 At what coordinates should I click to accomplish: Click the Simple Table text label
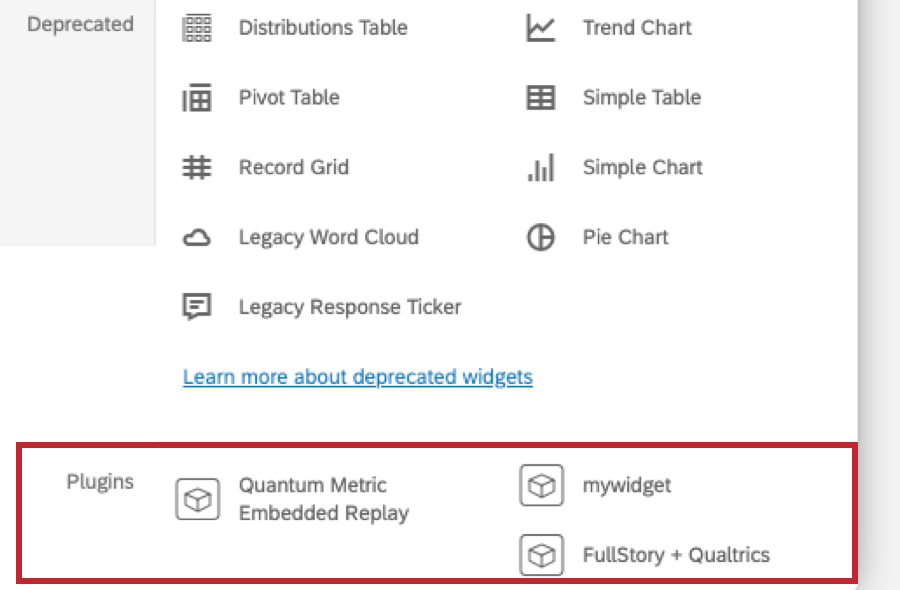(642, 97)
